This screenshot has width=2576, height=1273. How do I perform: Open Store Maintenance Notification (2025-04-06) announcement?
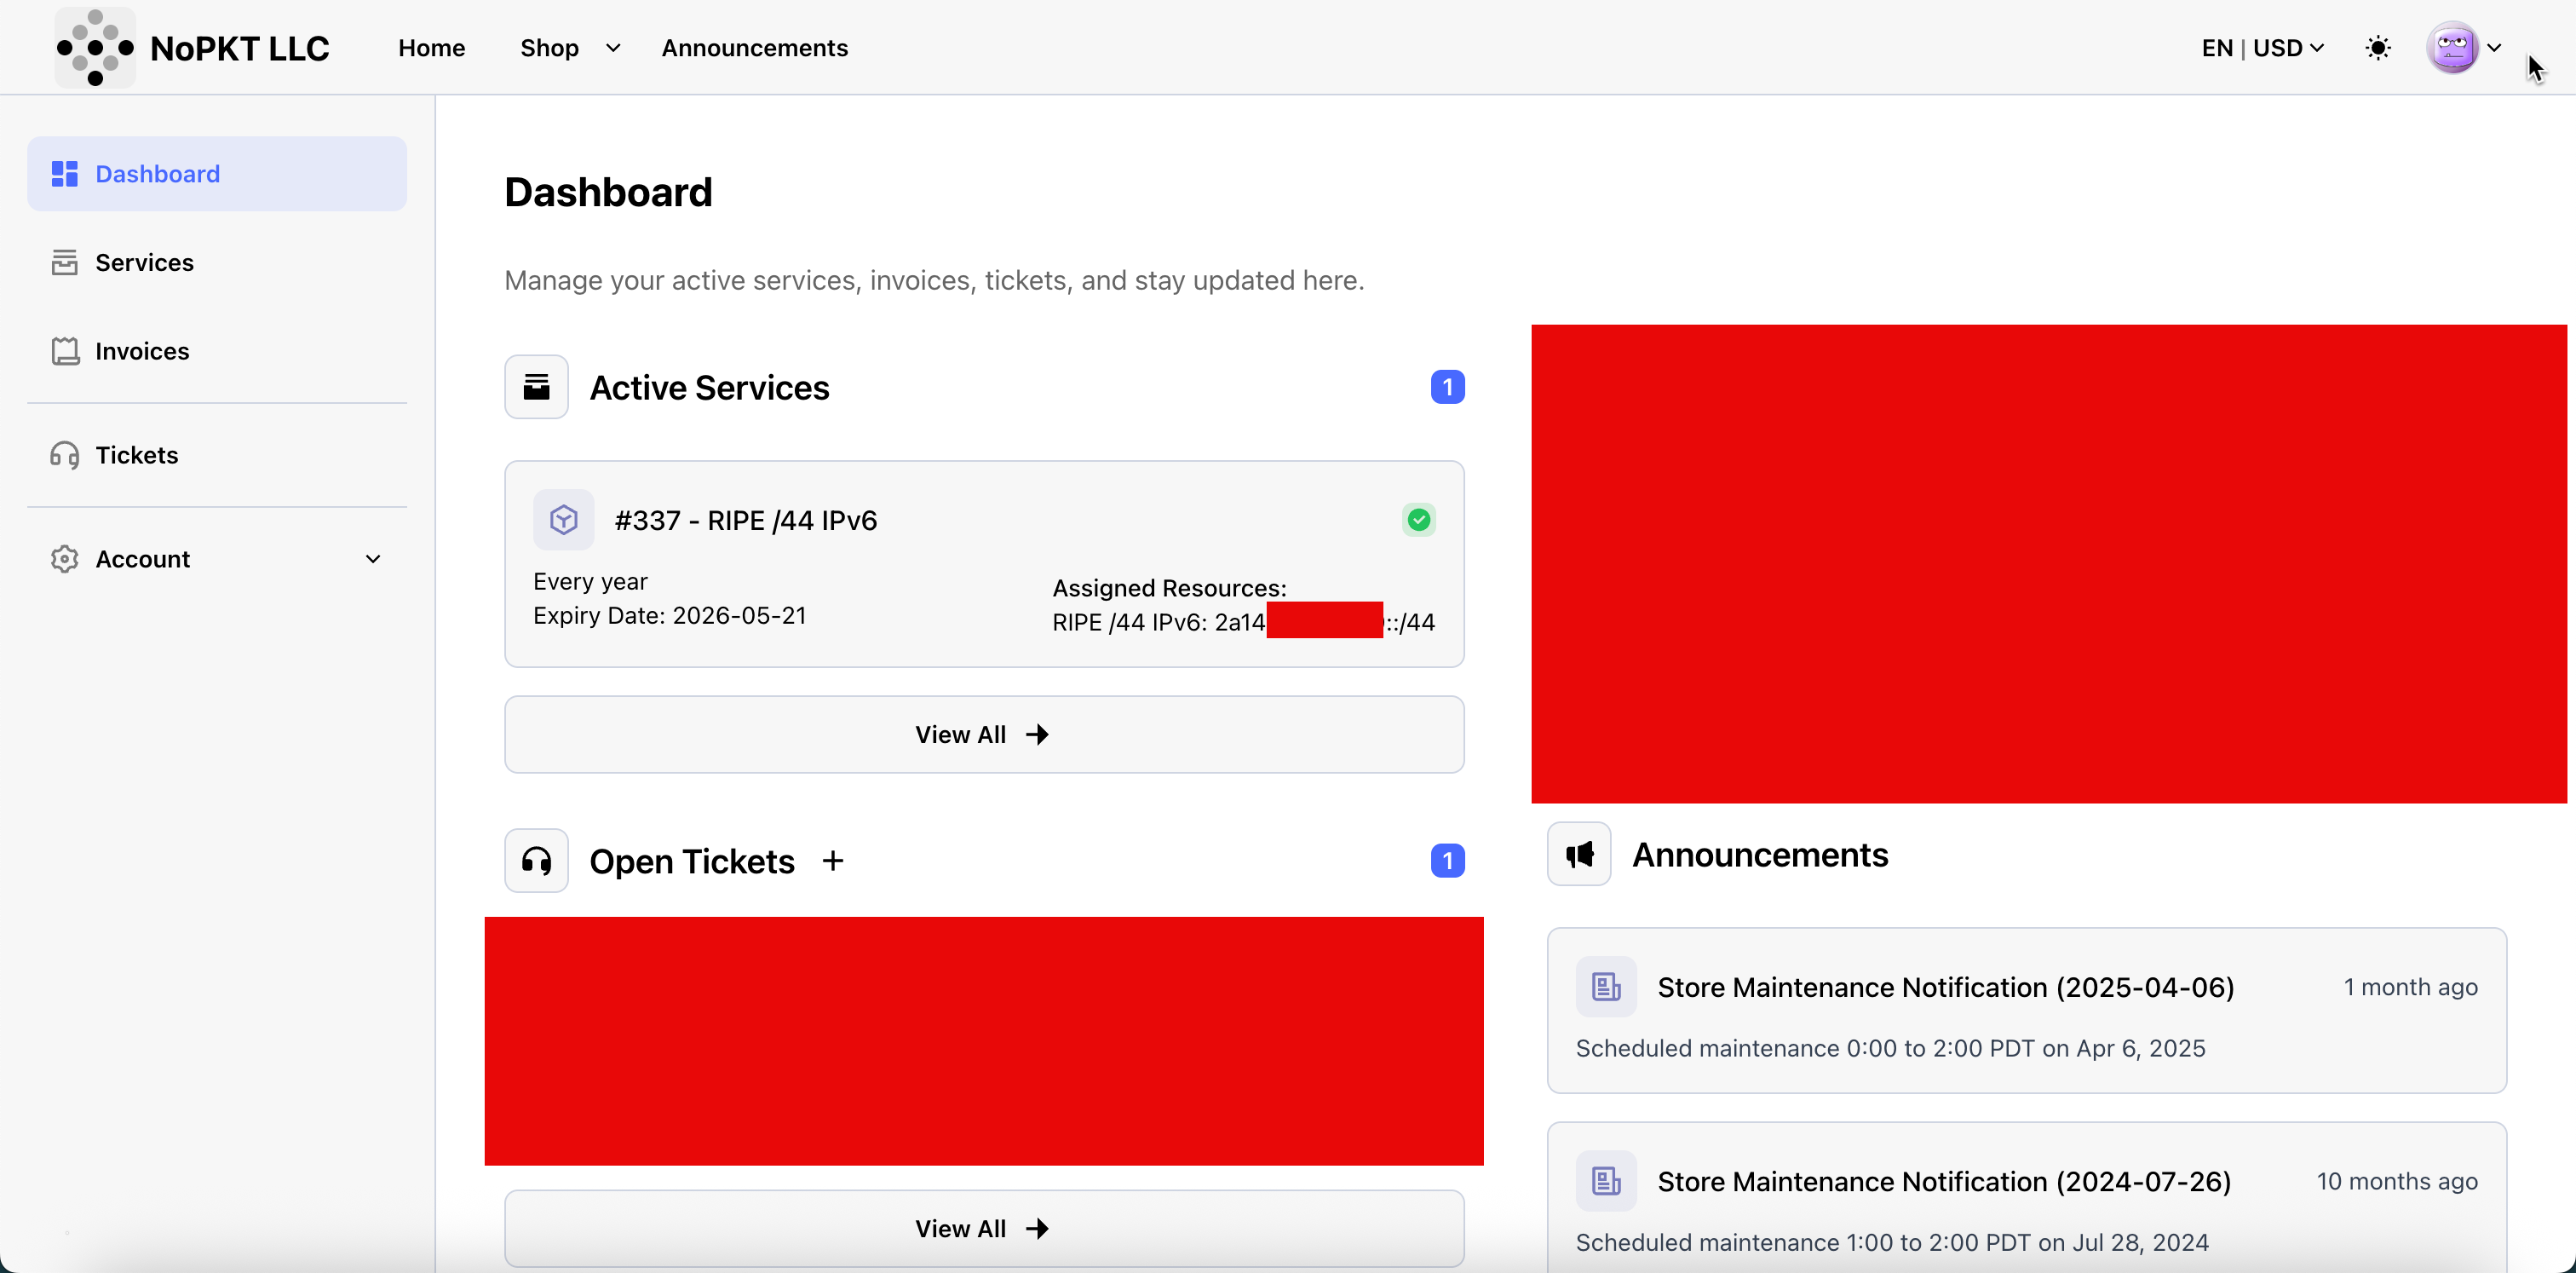(1945, 988)
